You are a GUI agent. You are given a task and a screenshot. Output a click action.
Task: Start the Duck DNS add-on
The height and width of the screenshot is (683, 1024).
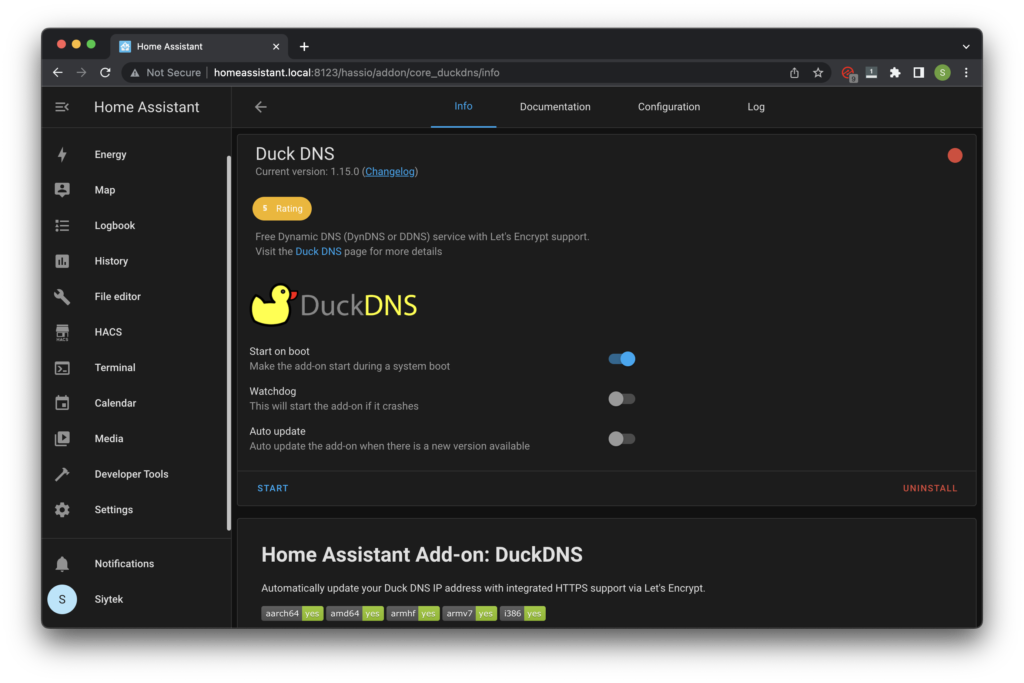point(273,488)
